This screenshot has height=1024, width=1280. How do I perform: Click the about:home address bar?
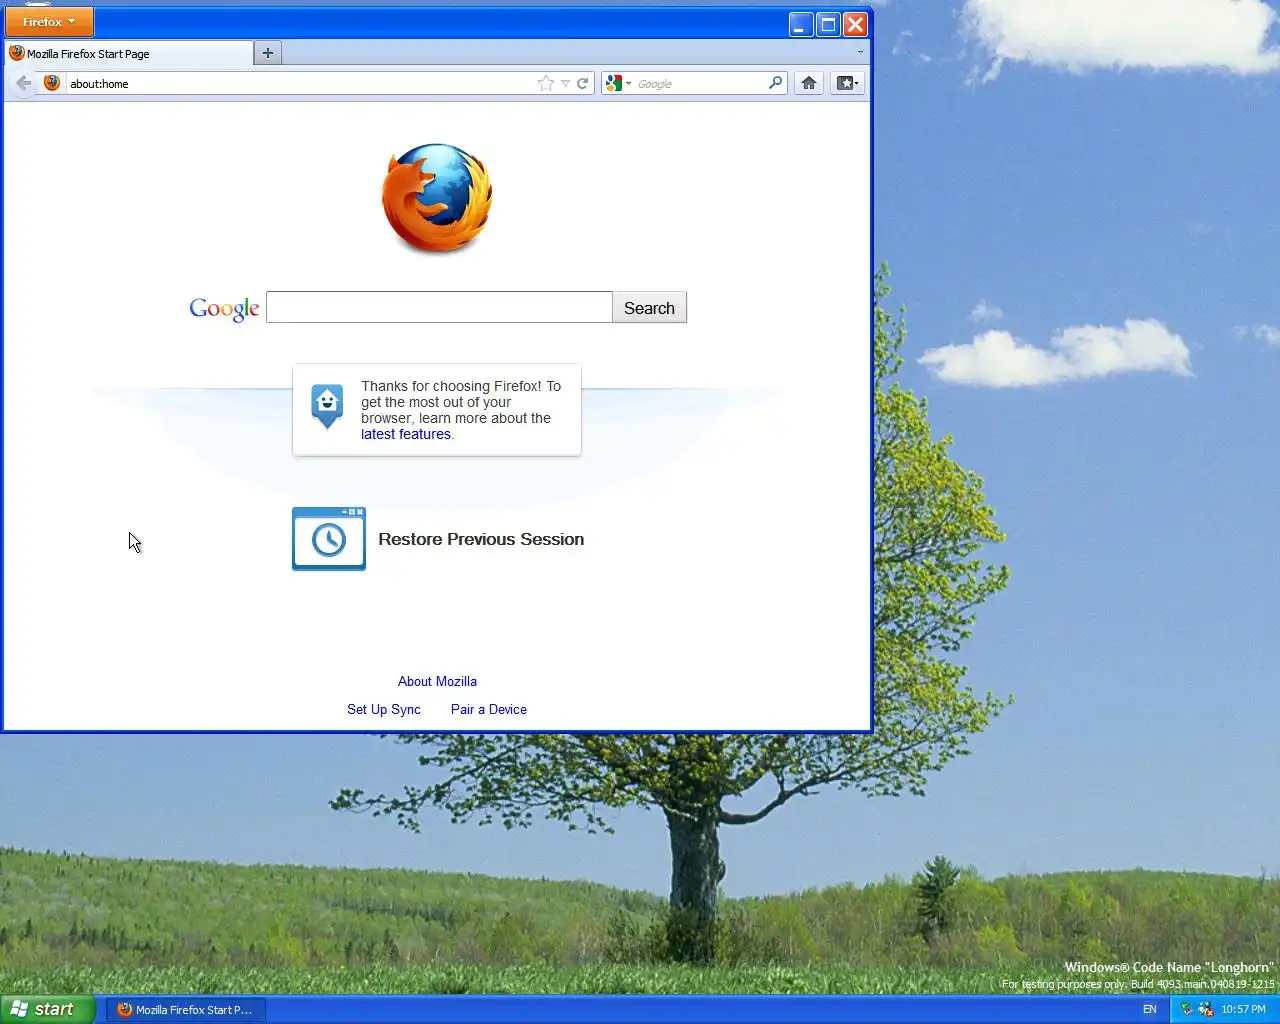tap(300, 84)
